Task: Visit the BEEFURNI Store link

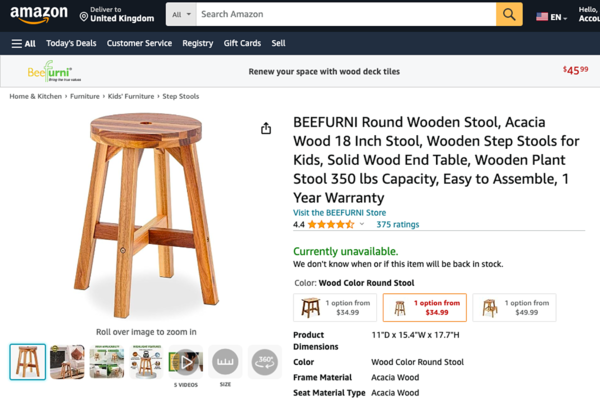Action: tap(339, 212)
